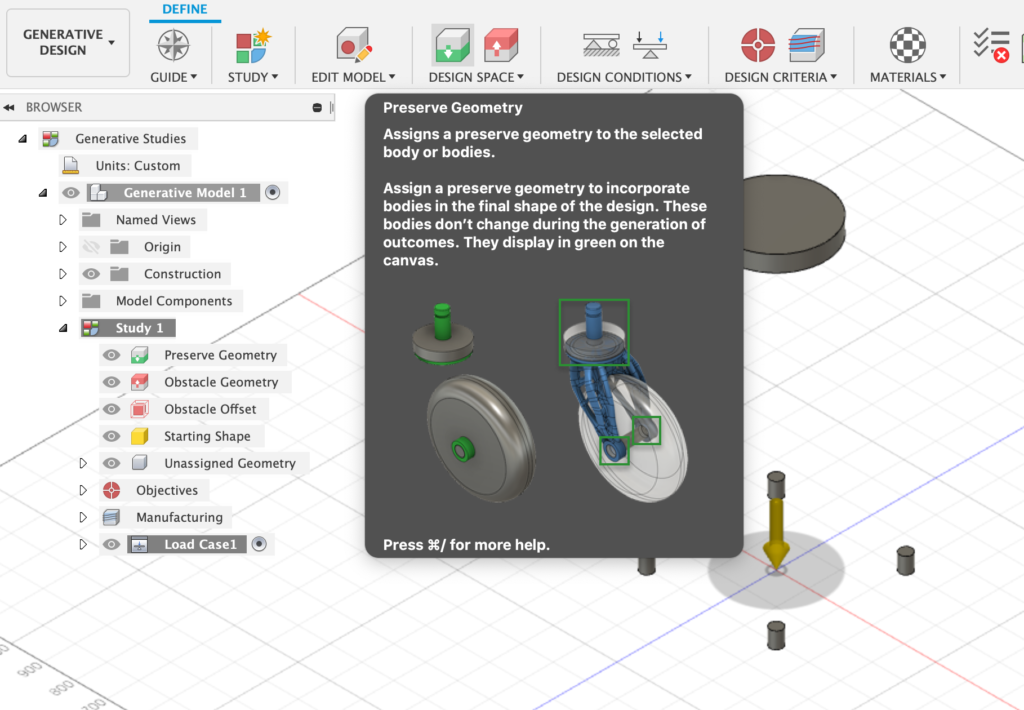This screenshot has height=710, width=1024.
Task: Select the Preserve Geometry tool icon
Action: (453, 45)
